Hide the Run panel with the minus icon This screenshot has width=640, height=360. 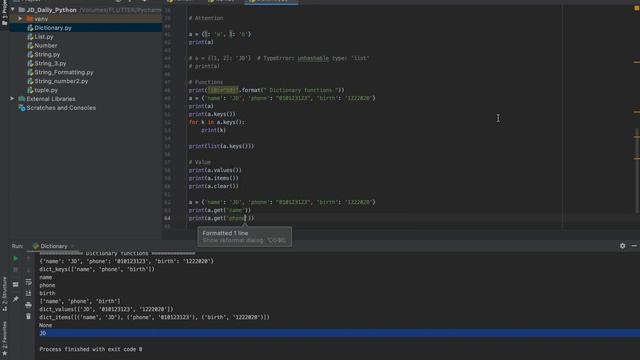click(x=634, y=246)
